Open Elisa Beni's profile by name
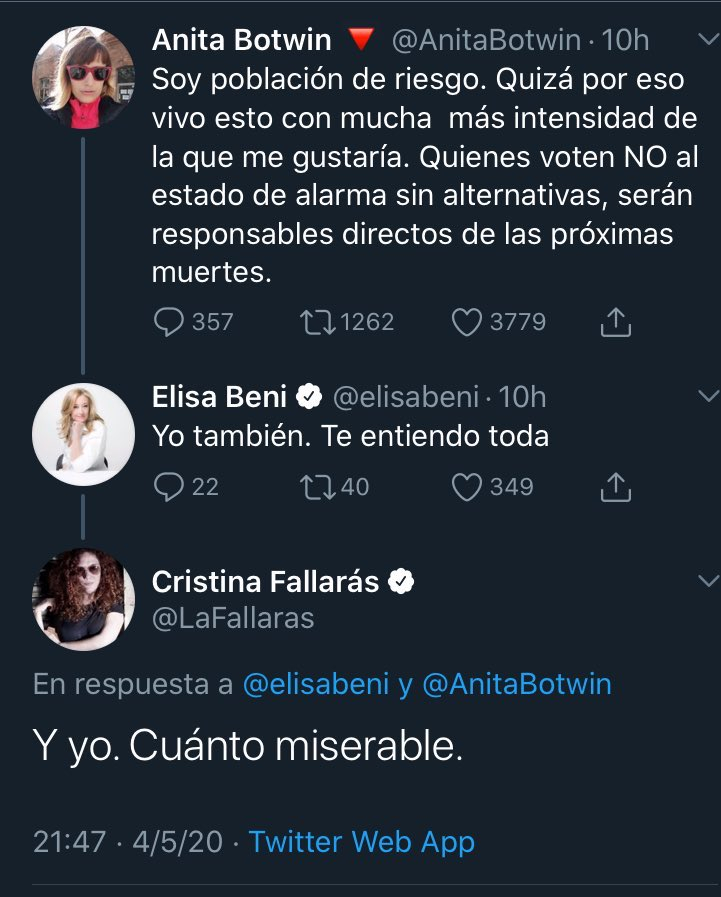 tap(220, 397)
